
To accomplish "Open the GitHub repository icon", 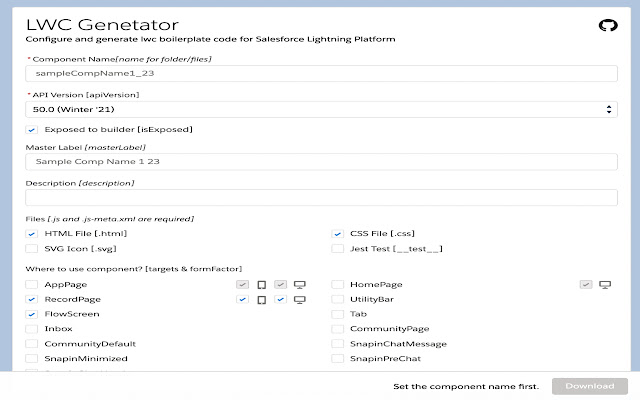I will (x=608, y=25).
